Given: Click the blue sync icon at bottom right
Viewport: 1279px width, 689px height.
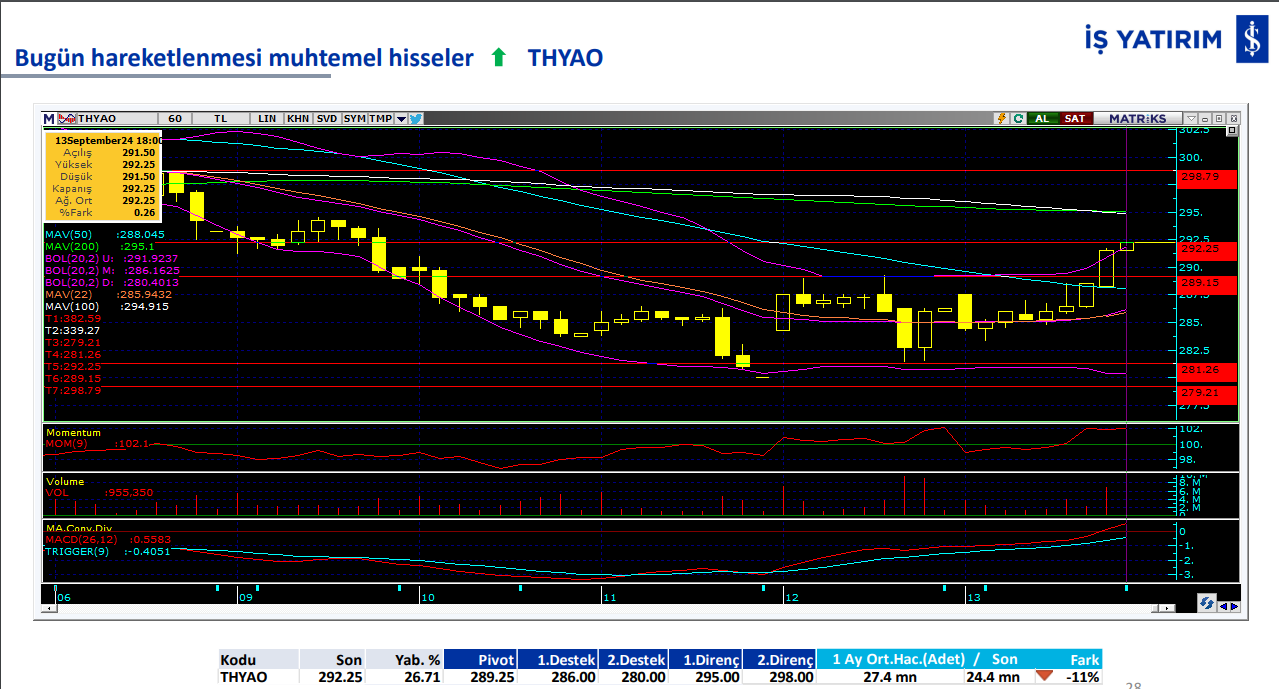Looking at the screenshot, I should click(x=1207, y=604).
